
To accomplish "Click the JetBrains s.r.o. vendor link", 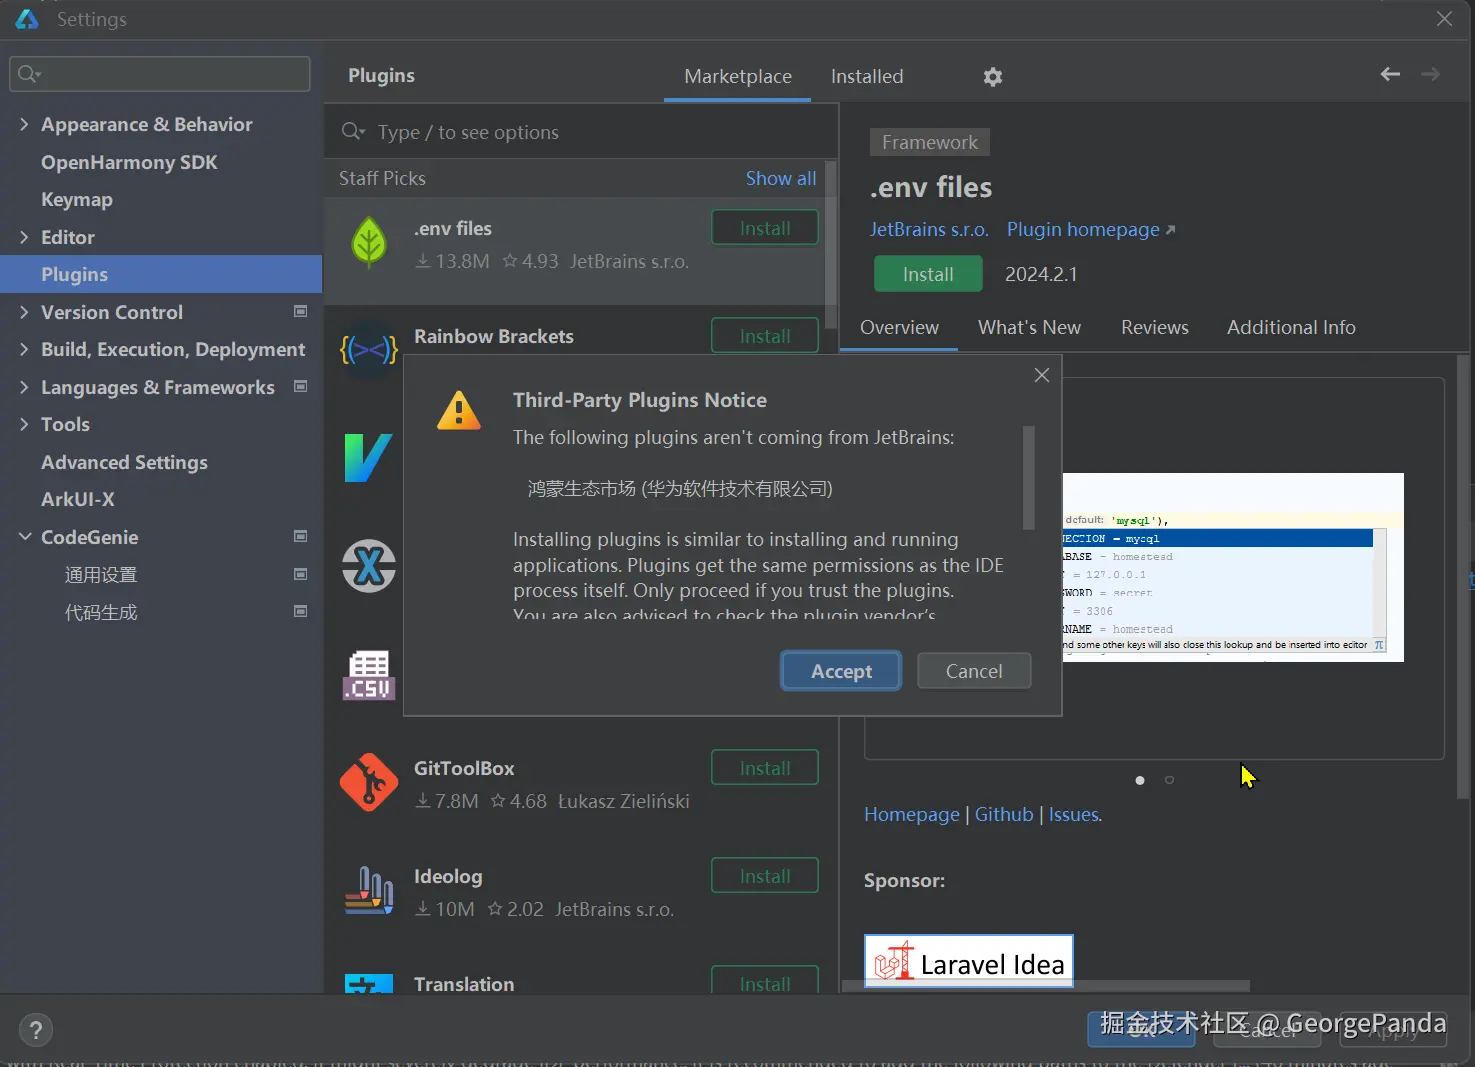I will pos(929,230).
